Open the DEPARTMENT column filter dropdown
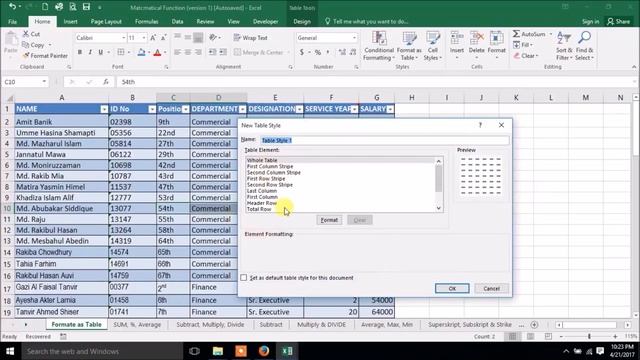640x360 pixels. click(x=242, y=109)
